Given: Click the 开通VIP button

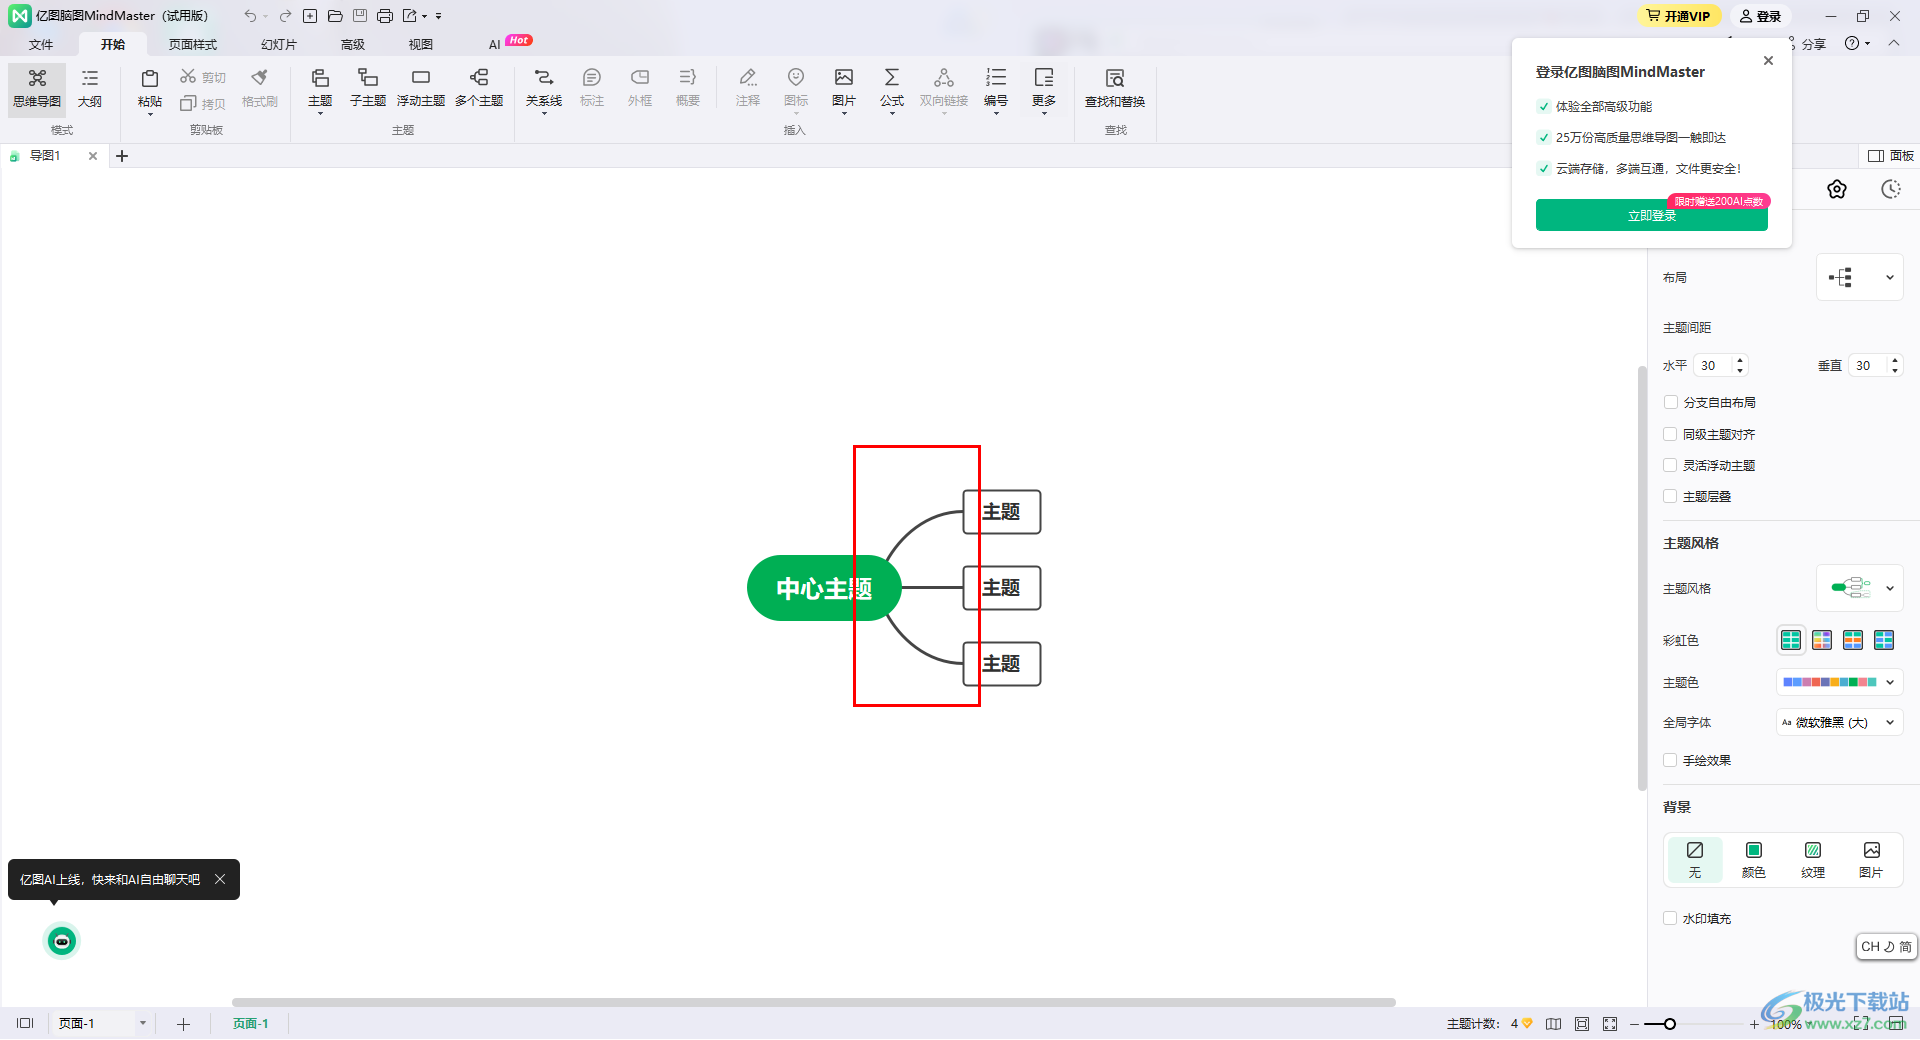Looking at the screenshot, I should [1679, 16].
